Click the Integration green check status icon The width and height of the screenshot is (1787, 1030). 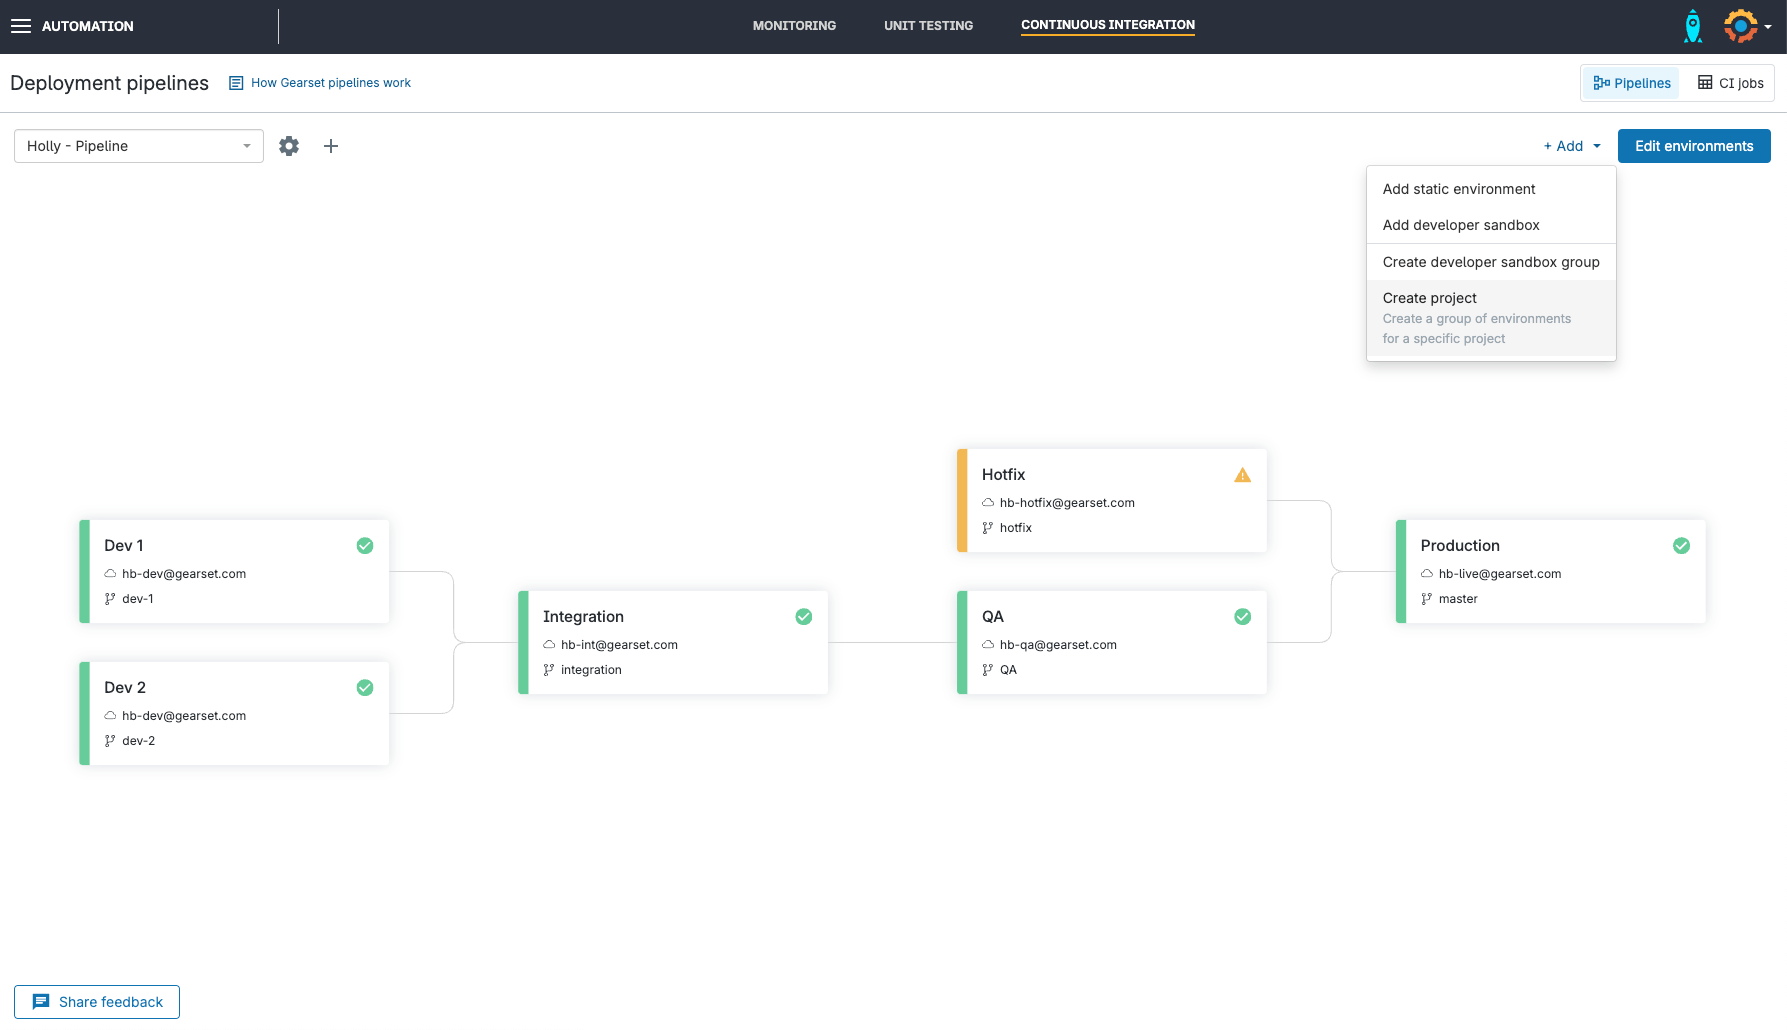point(803,617)
